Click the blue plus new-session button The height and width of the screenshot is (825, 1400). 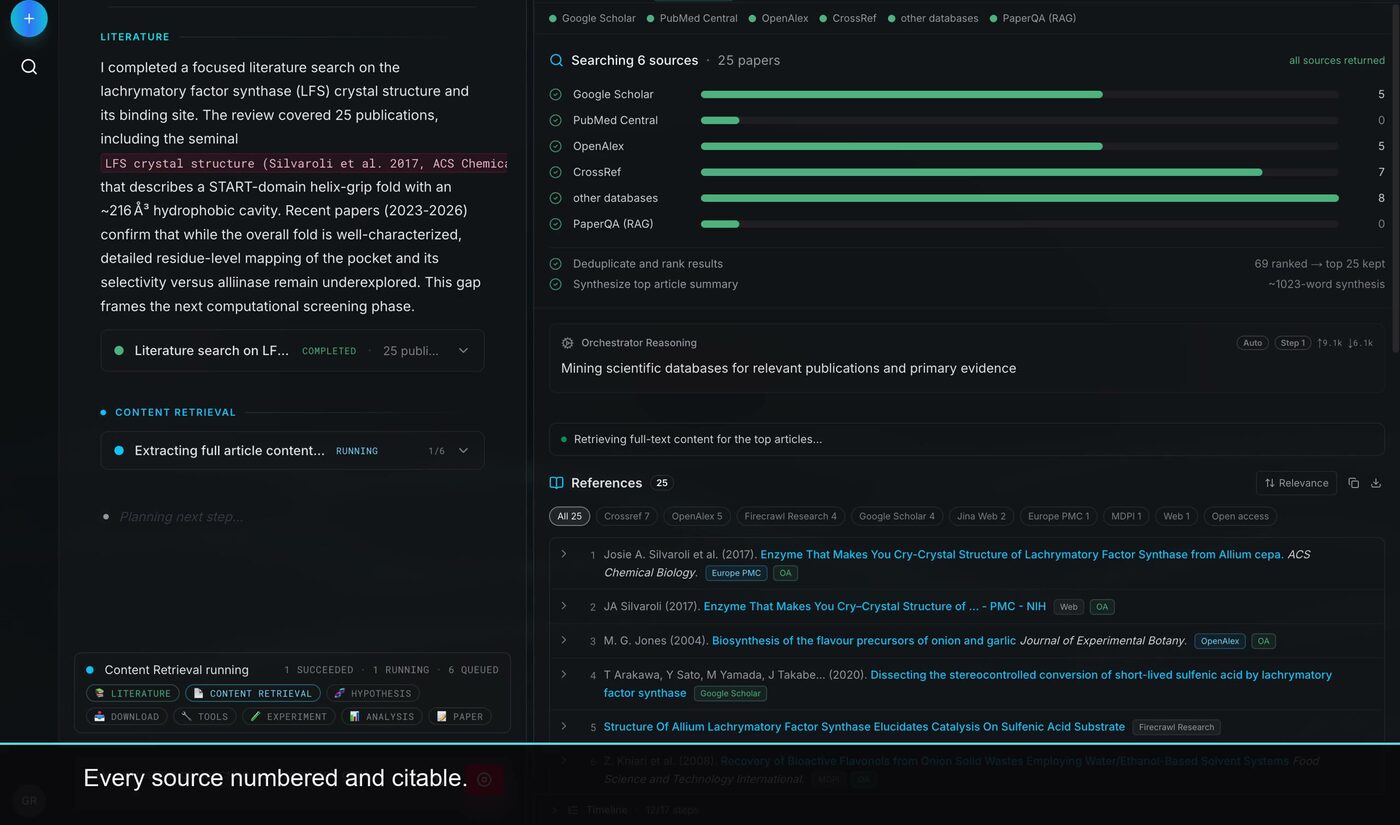(x=29, y=18)
